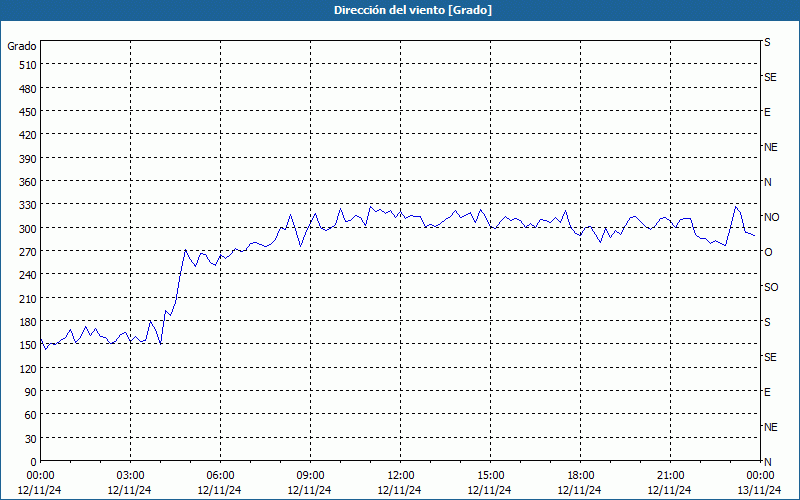
Task: Pick the 180 value on the left axis
Action: click(x=28, y=322)
